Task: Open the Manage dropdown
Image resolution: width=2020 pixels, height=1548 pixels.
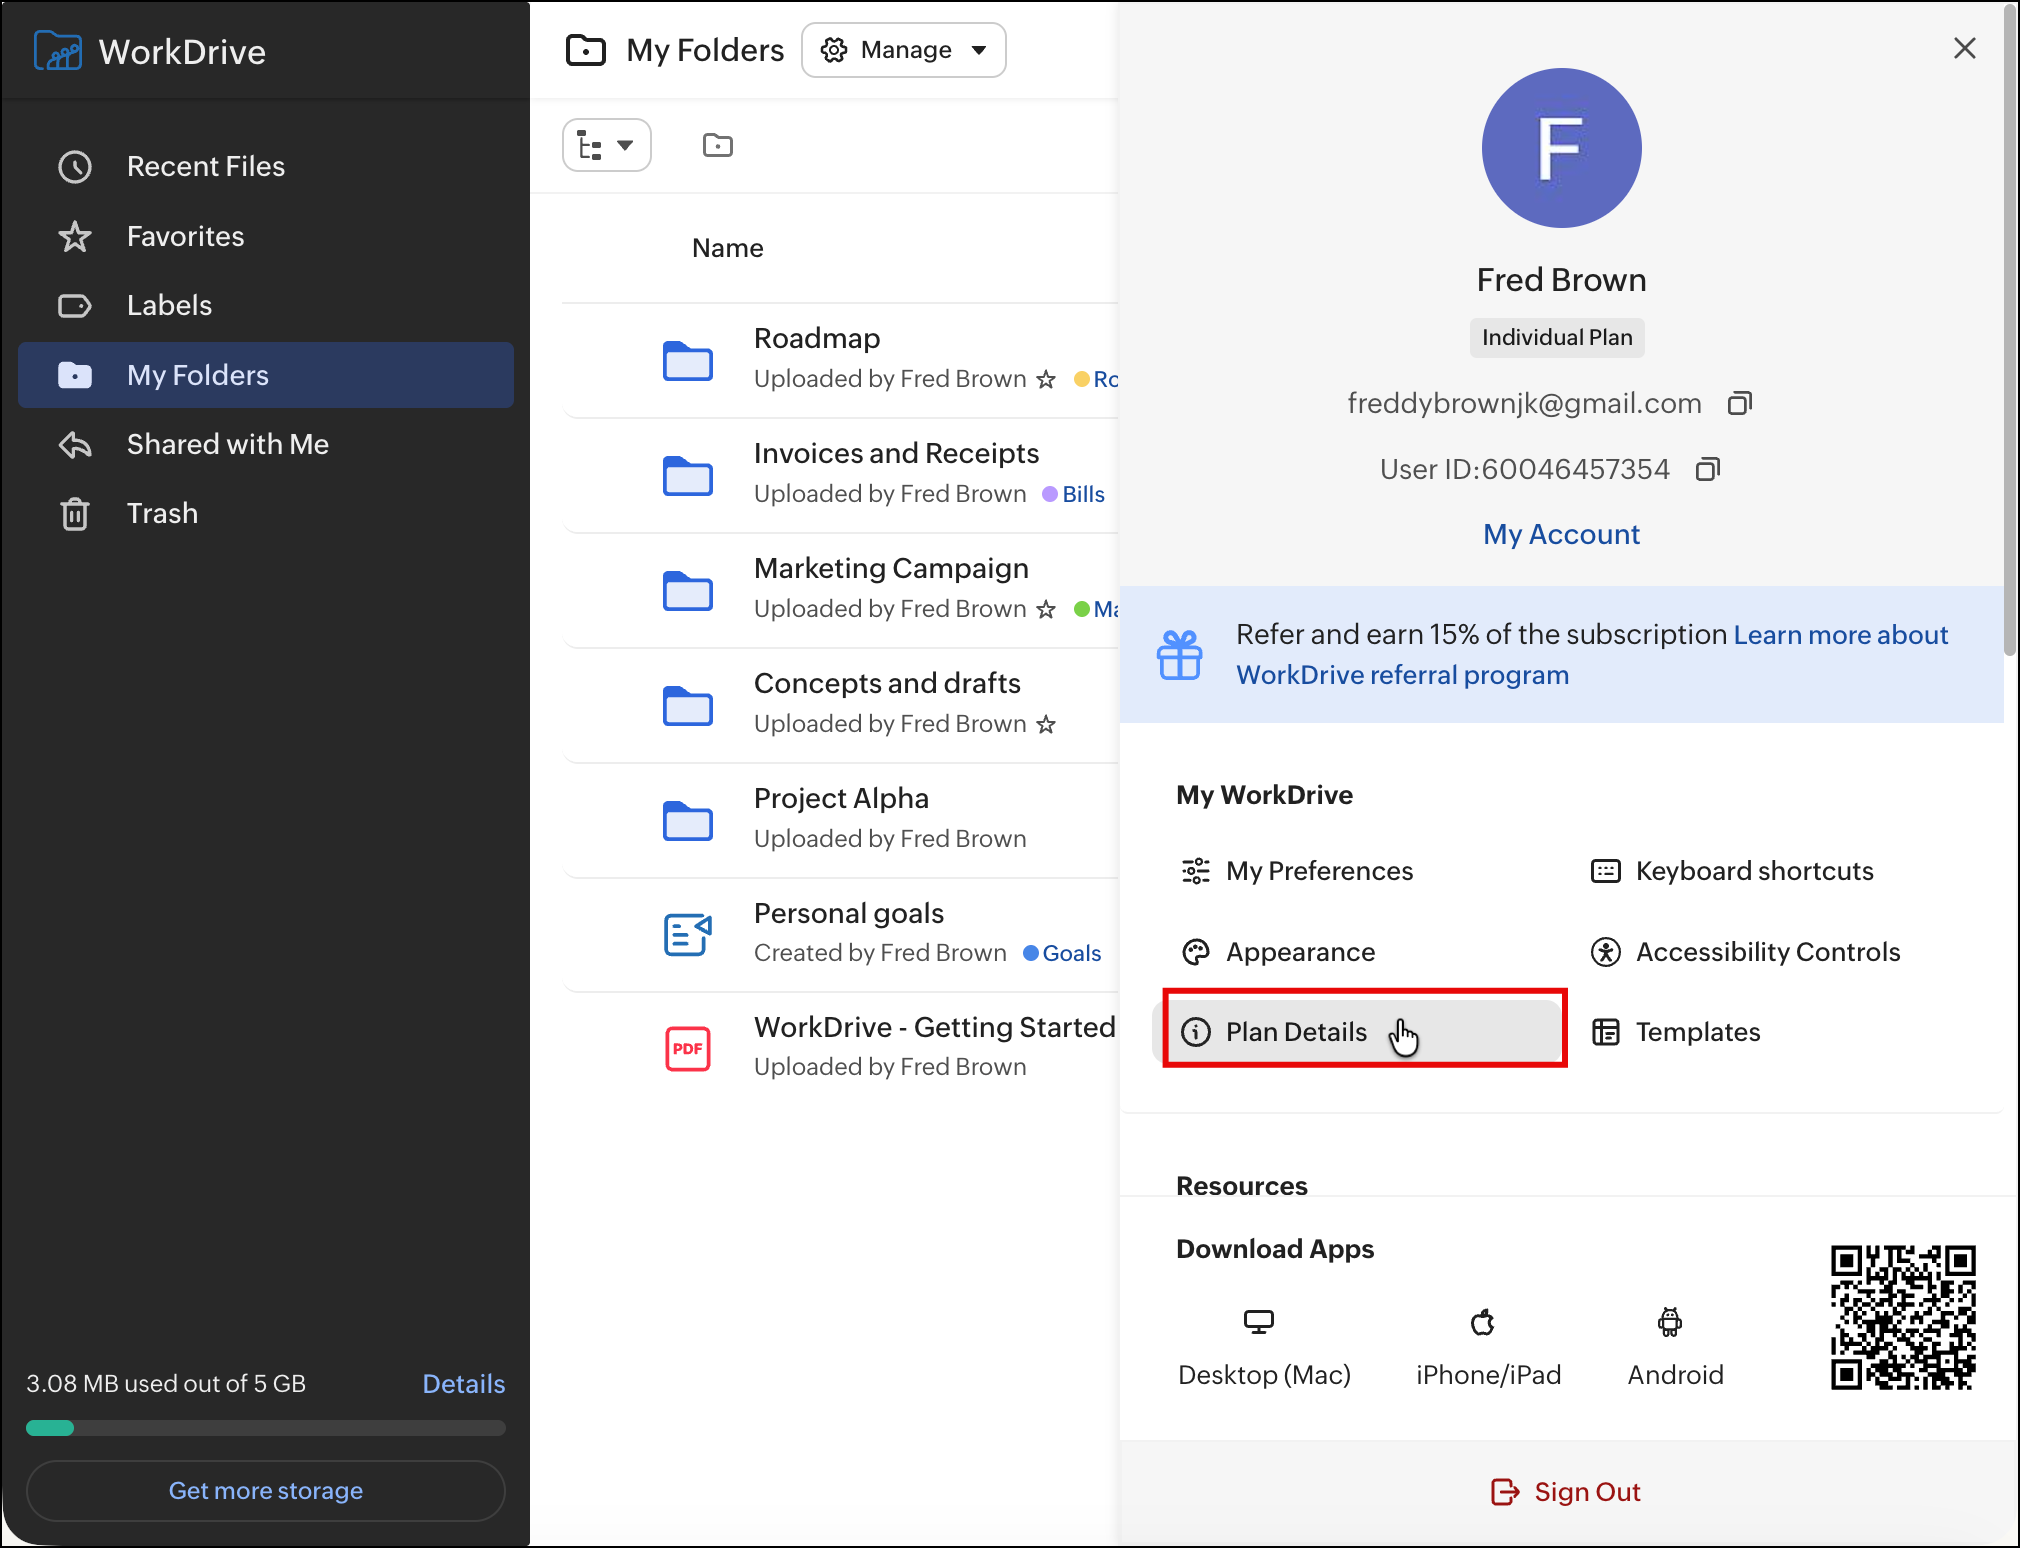Action: 903,50
